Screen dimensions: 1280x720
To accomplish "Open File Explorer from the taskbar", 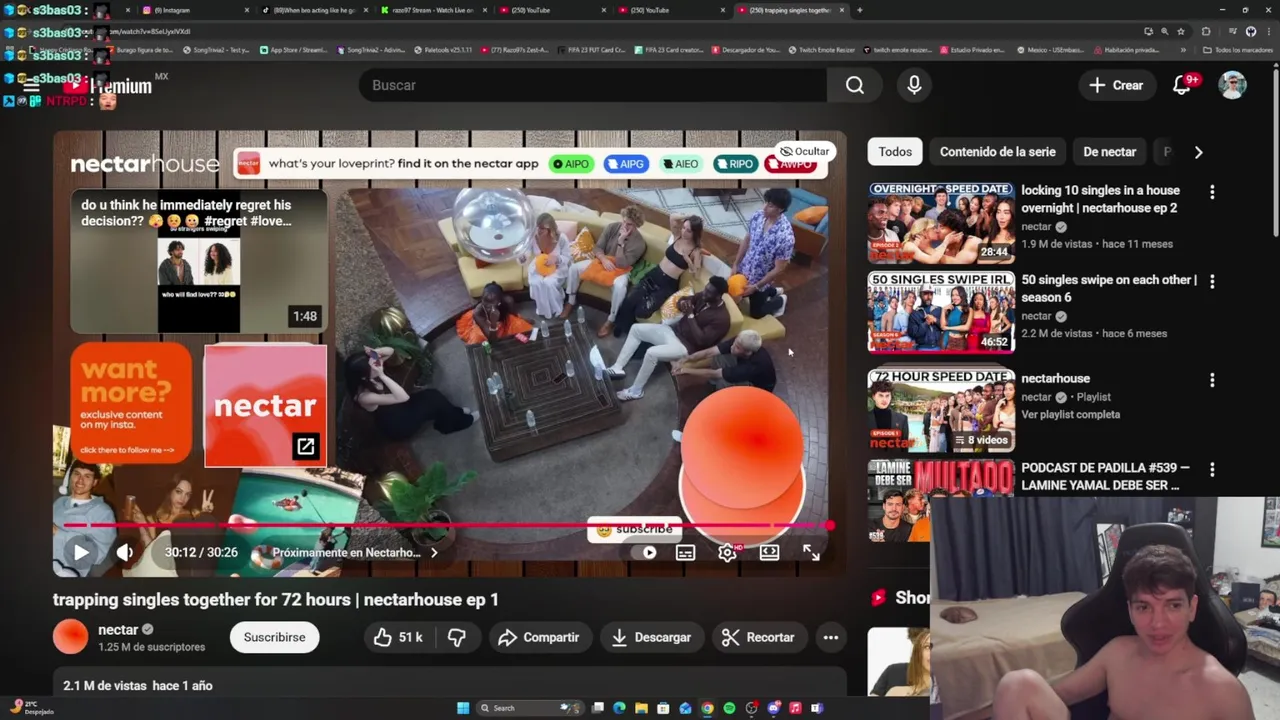I will tap(641, 708).
